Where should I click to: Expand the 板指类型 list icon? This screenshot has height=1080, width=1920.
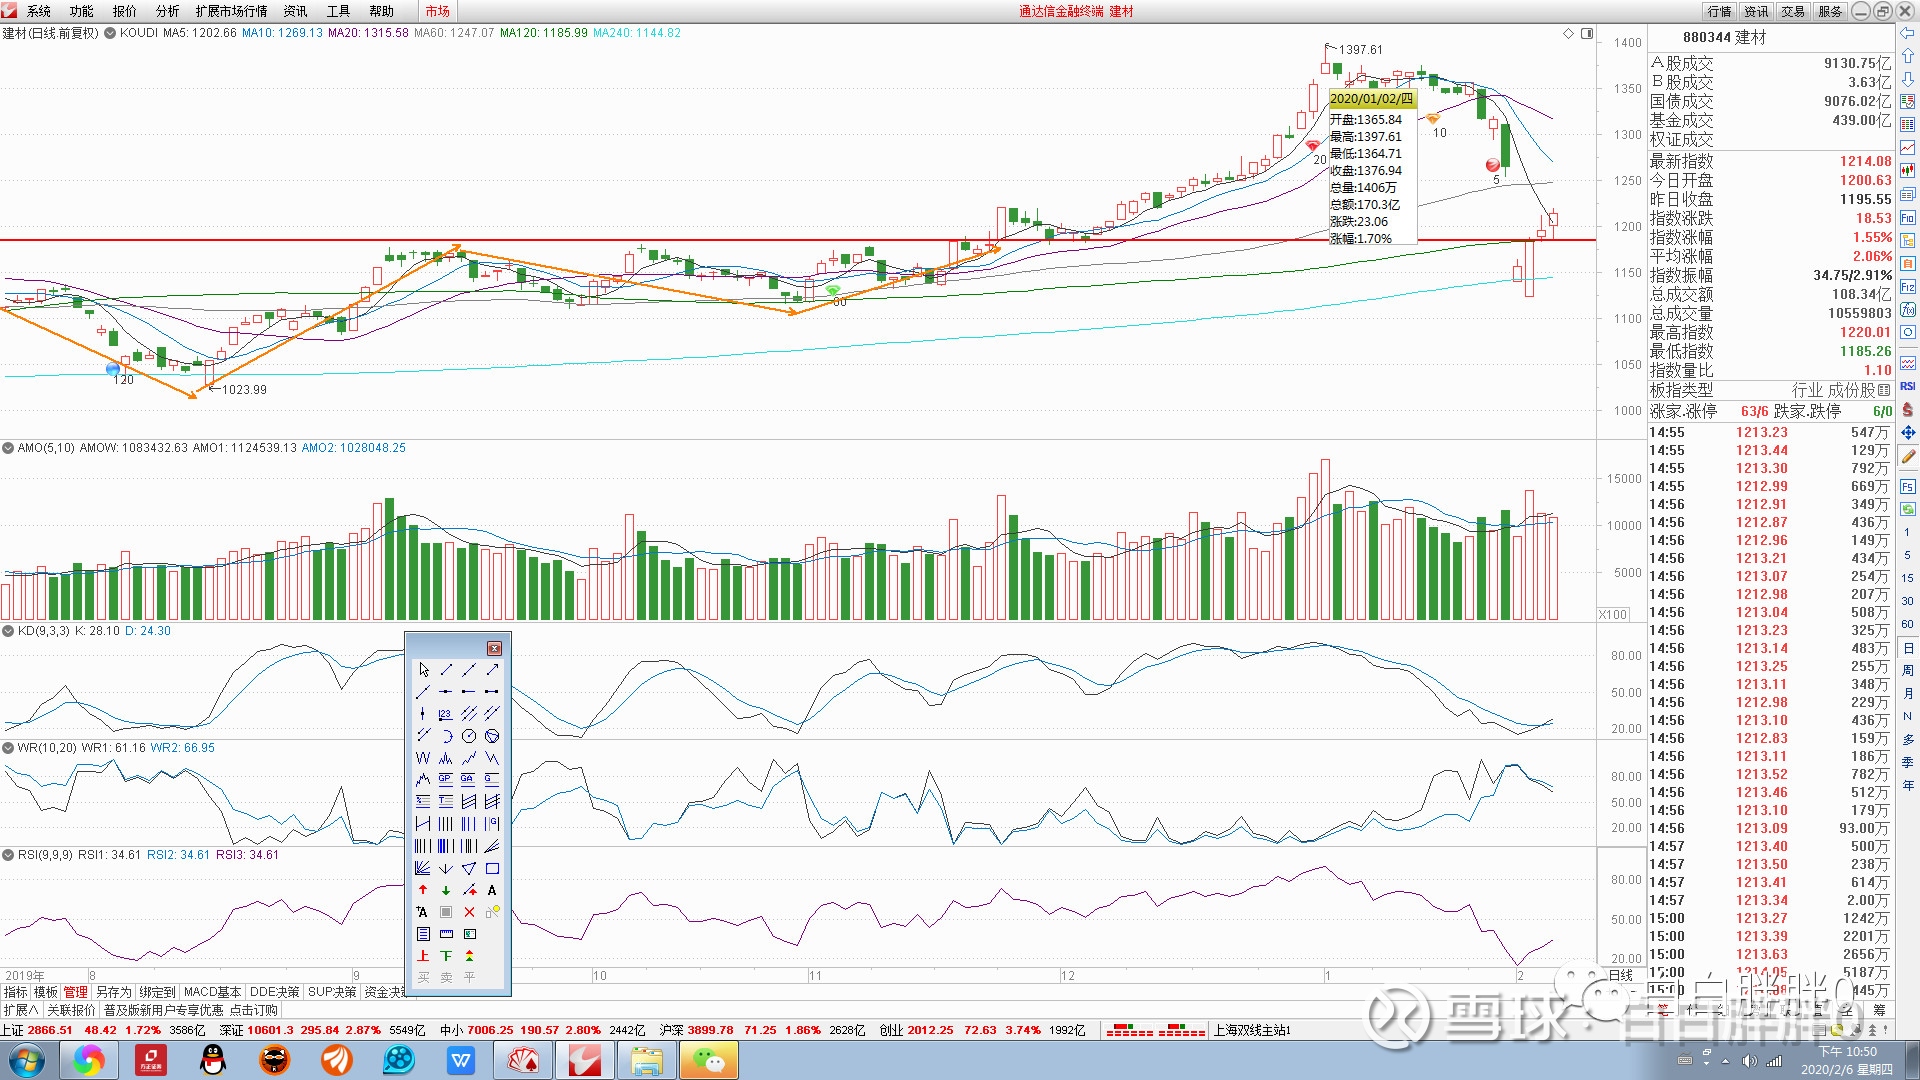[x=1884, y=390]
